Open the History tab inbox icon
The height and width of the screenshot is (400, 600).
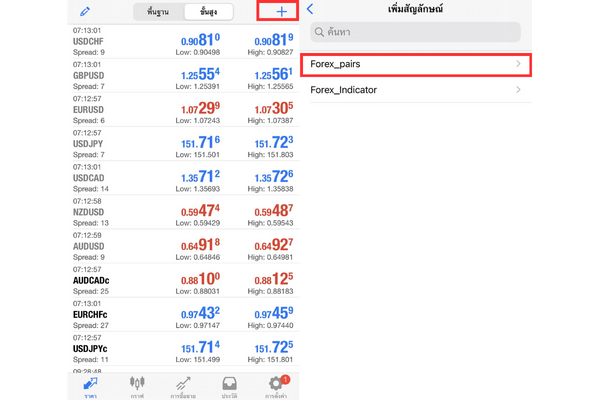point(229,385)
